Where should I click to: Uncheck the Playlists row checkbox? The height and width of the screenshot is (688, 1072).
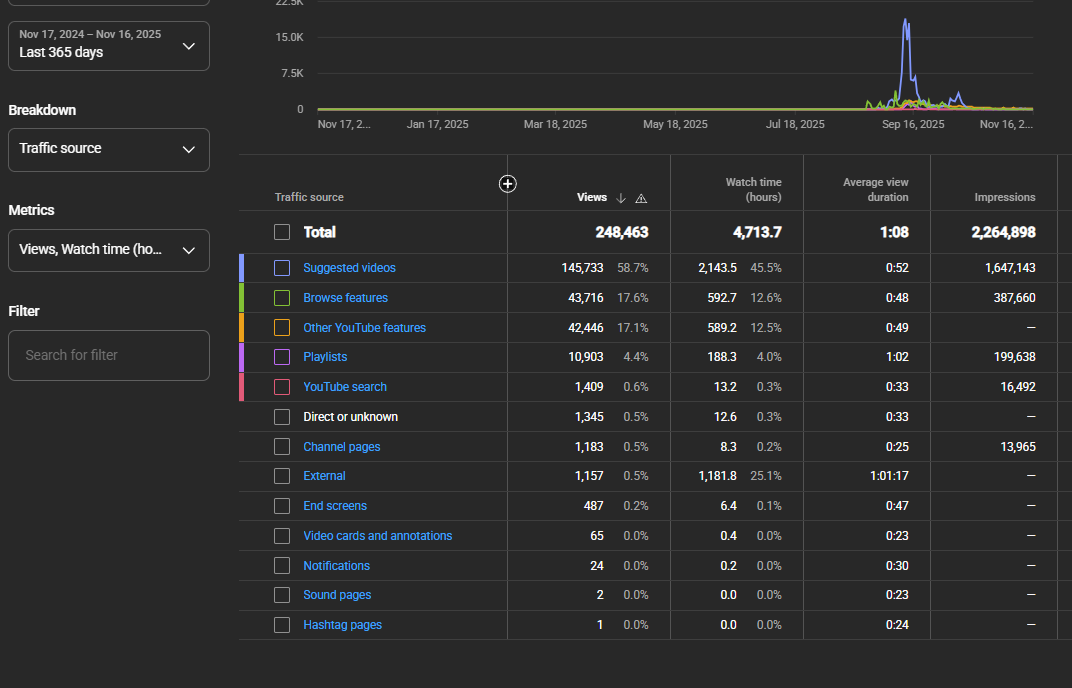click(x=282, y=357)
